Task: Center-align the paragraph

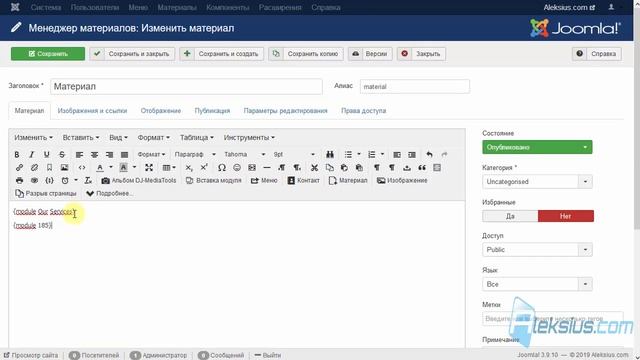Action: tap(94, 155)
